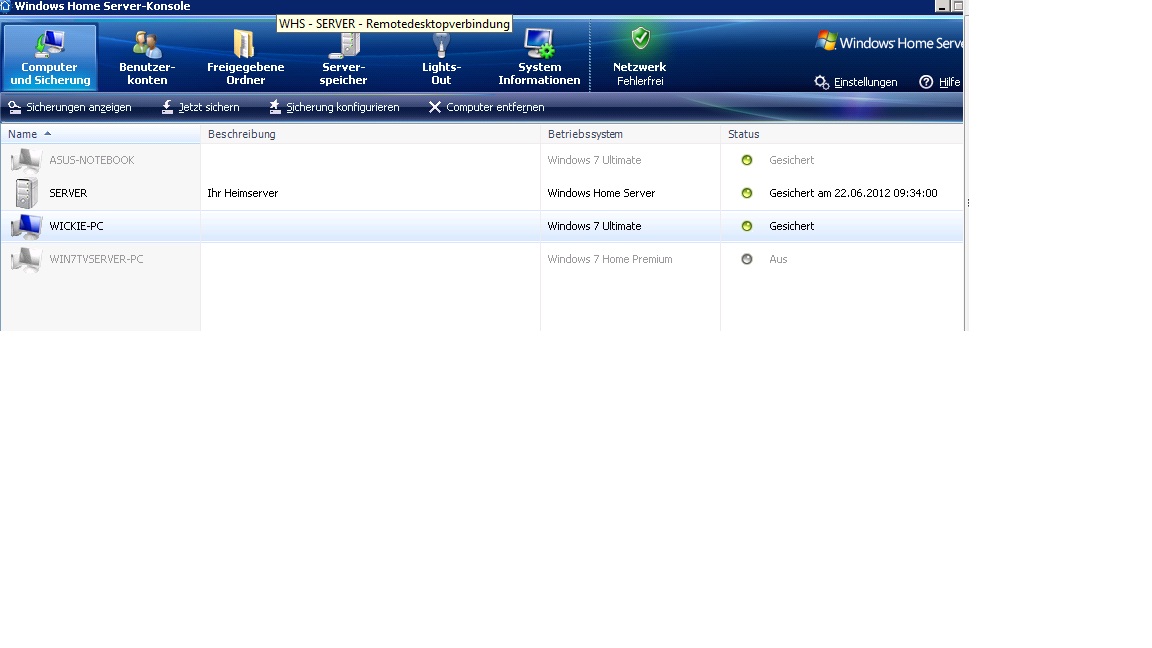The width and height of the screenshot is (1152, 648).
Task: Start a backup with Jetzt sichern
Action: pyautogui.click(x=201, y=107)
